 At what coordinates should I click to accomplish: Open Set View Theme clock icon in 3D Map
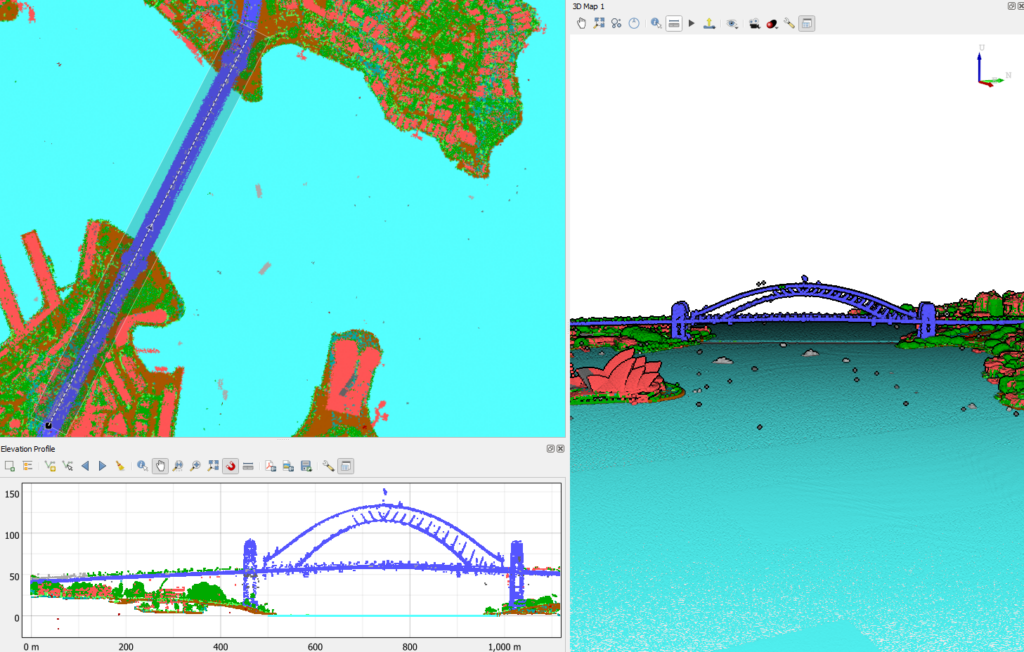[634, 24]
